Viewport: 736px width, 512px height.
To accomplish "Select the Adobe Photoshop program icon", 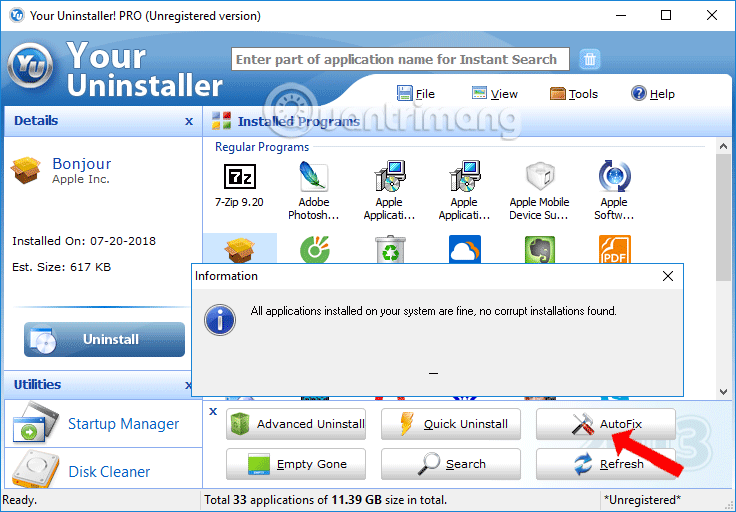I will [314, 176].
